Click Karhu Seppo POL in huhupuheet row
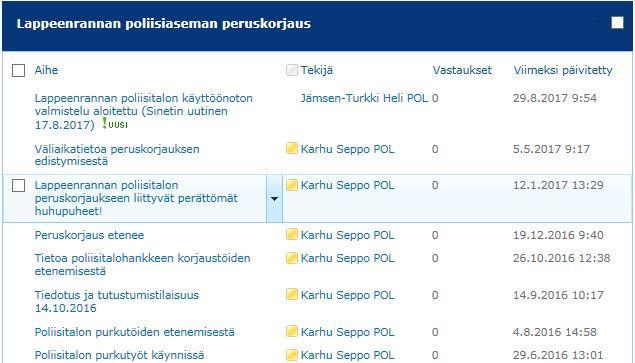The height and width of the screenshot is (363, 635). pos(347,185)
